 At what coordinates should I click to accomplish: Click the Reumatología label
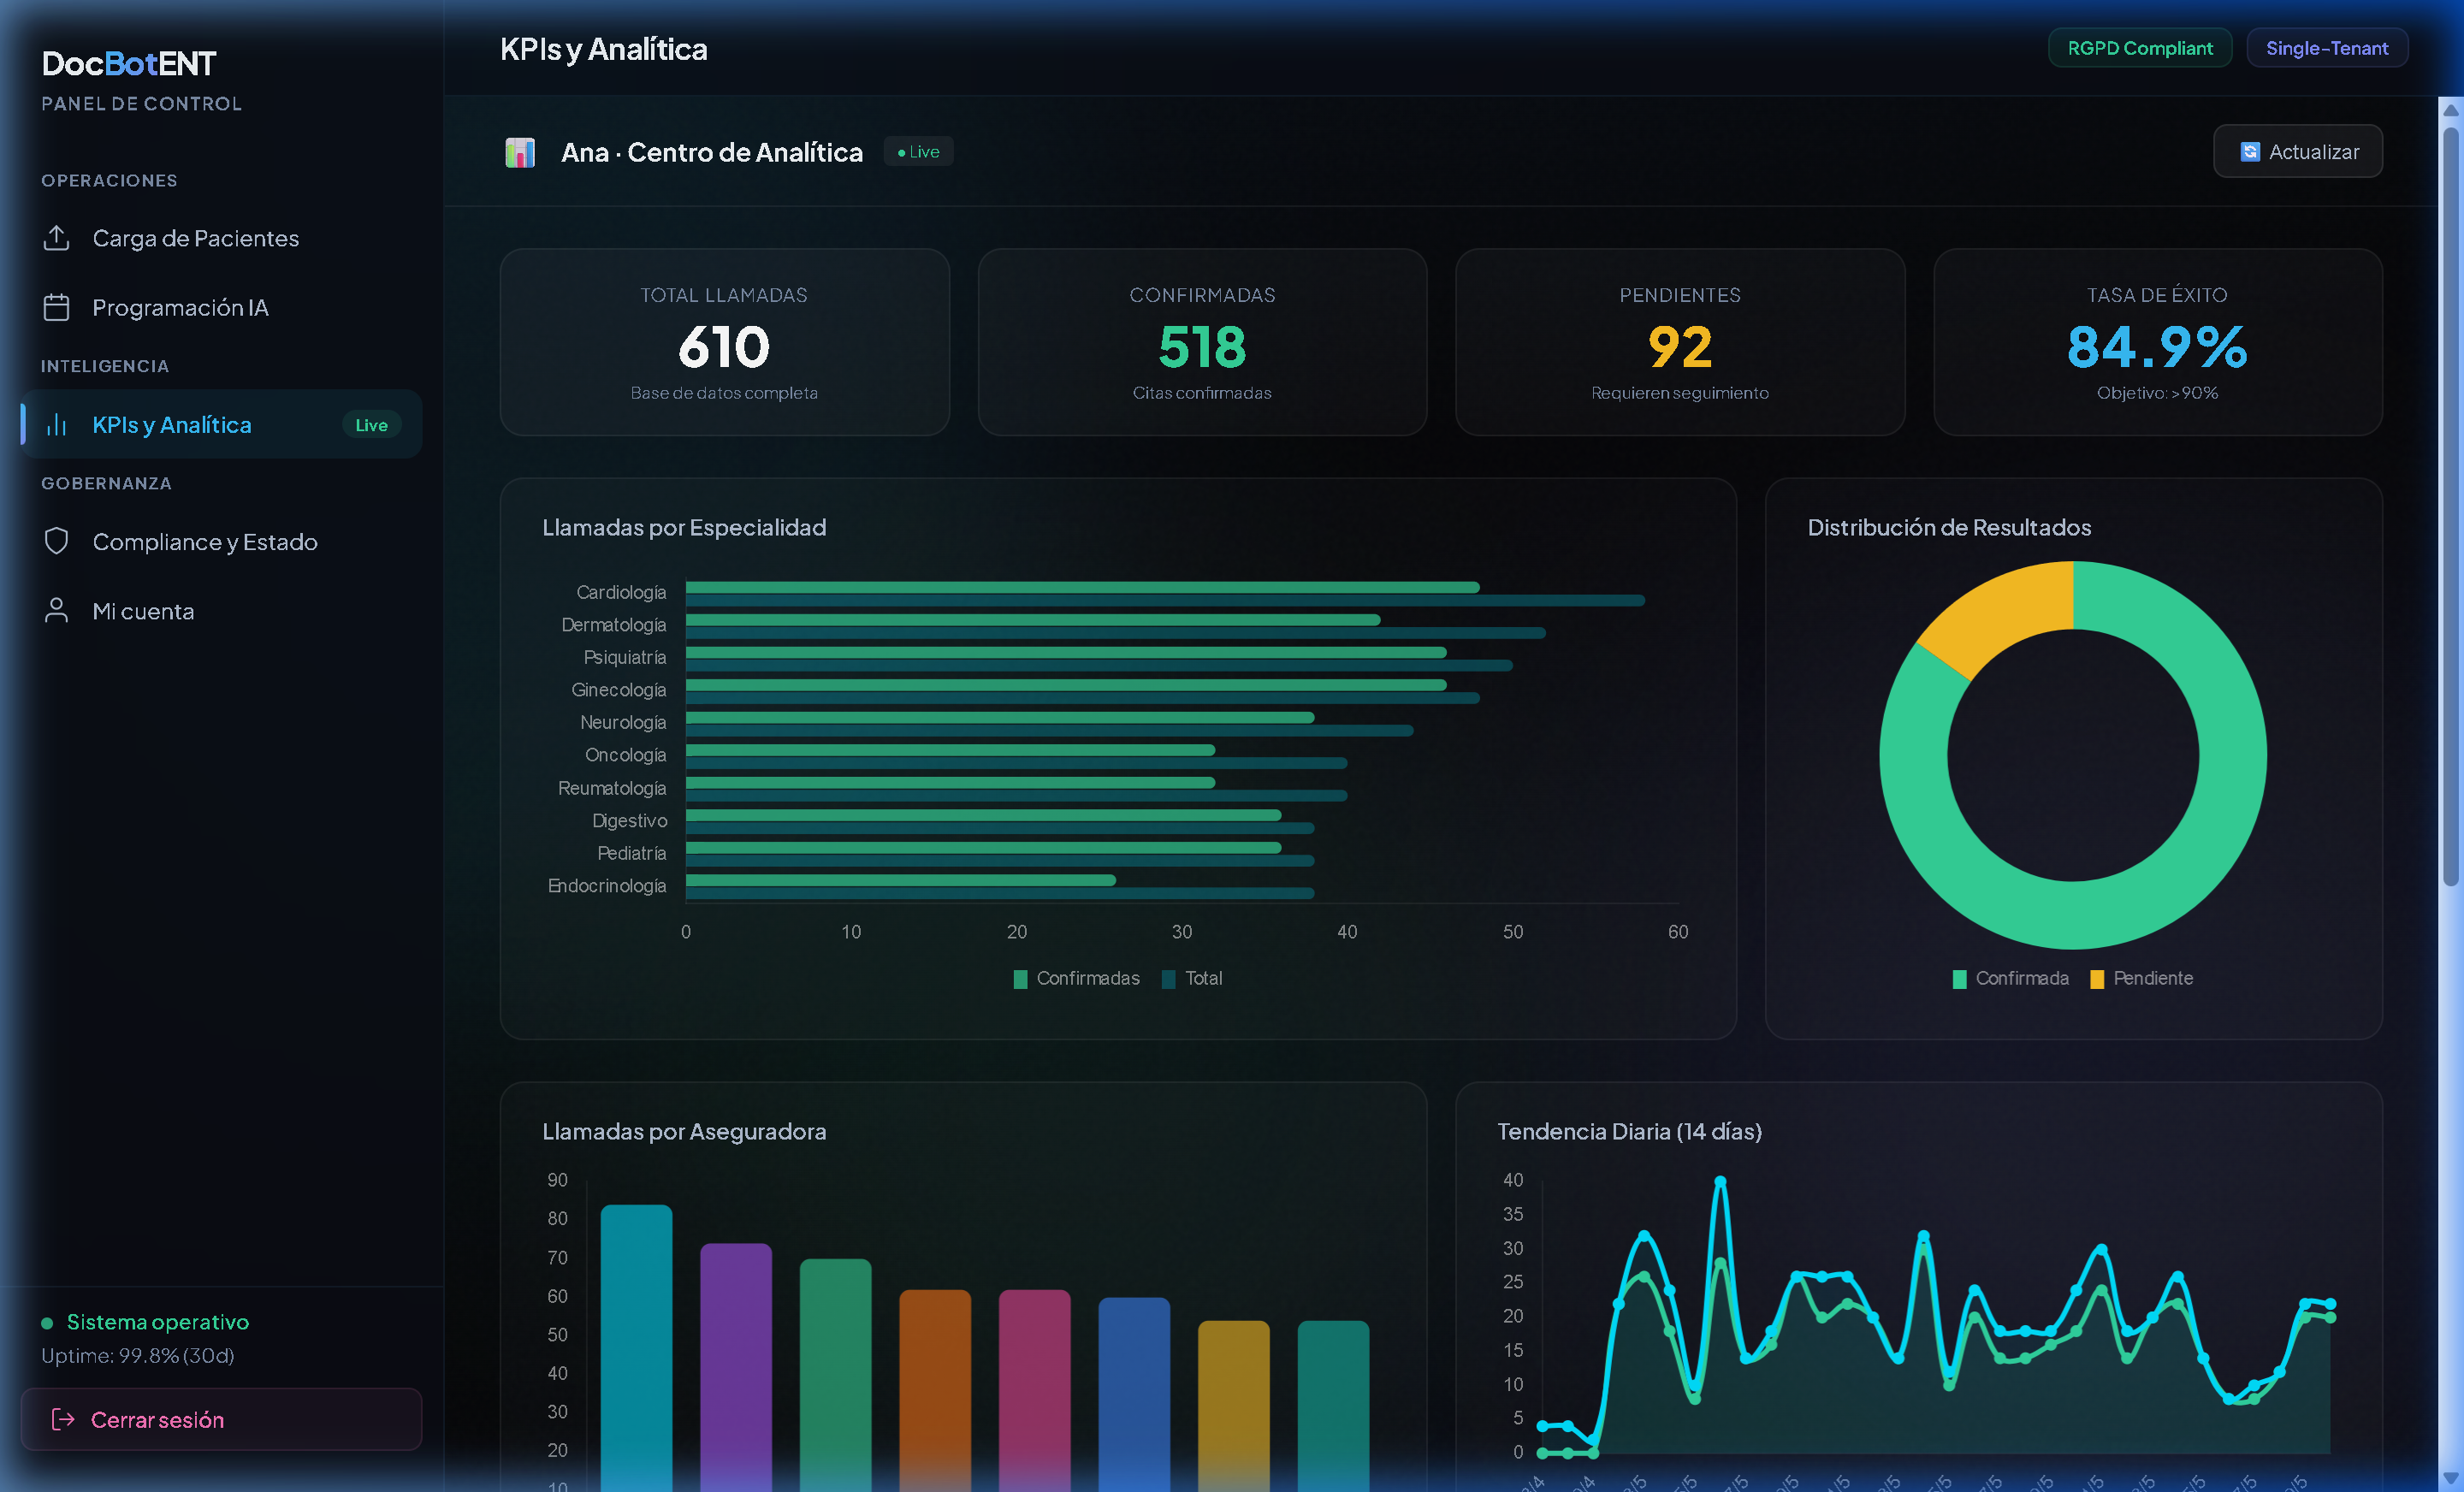[612, 788]
